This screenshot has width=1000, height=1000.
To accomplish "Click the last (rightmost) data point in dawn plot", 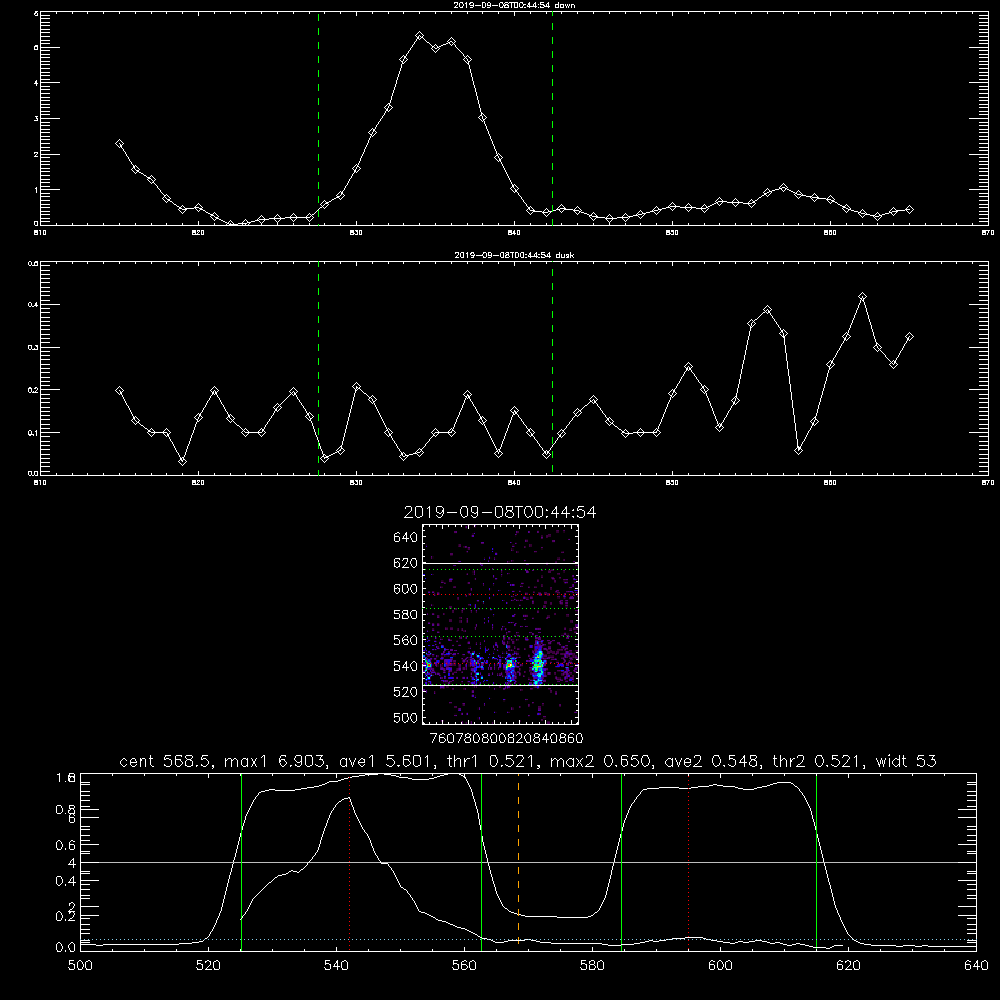I will point(909,209).
